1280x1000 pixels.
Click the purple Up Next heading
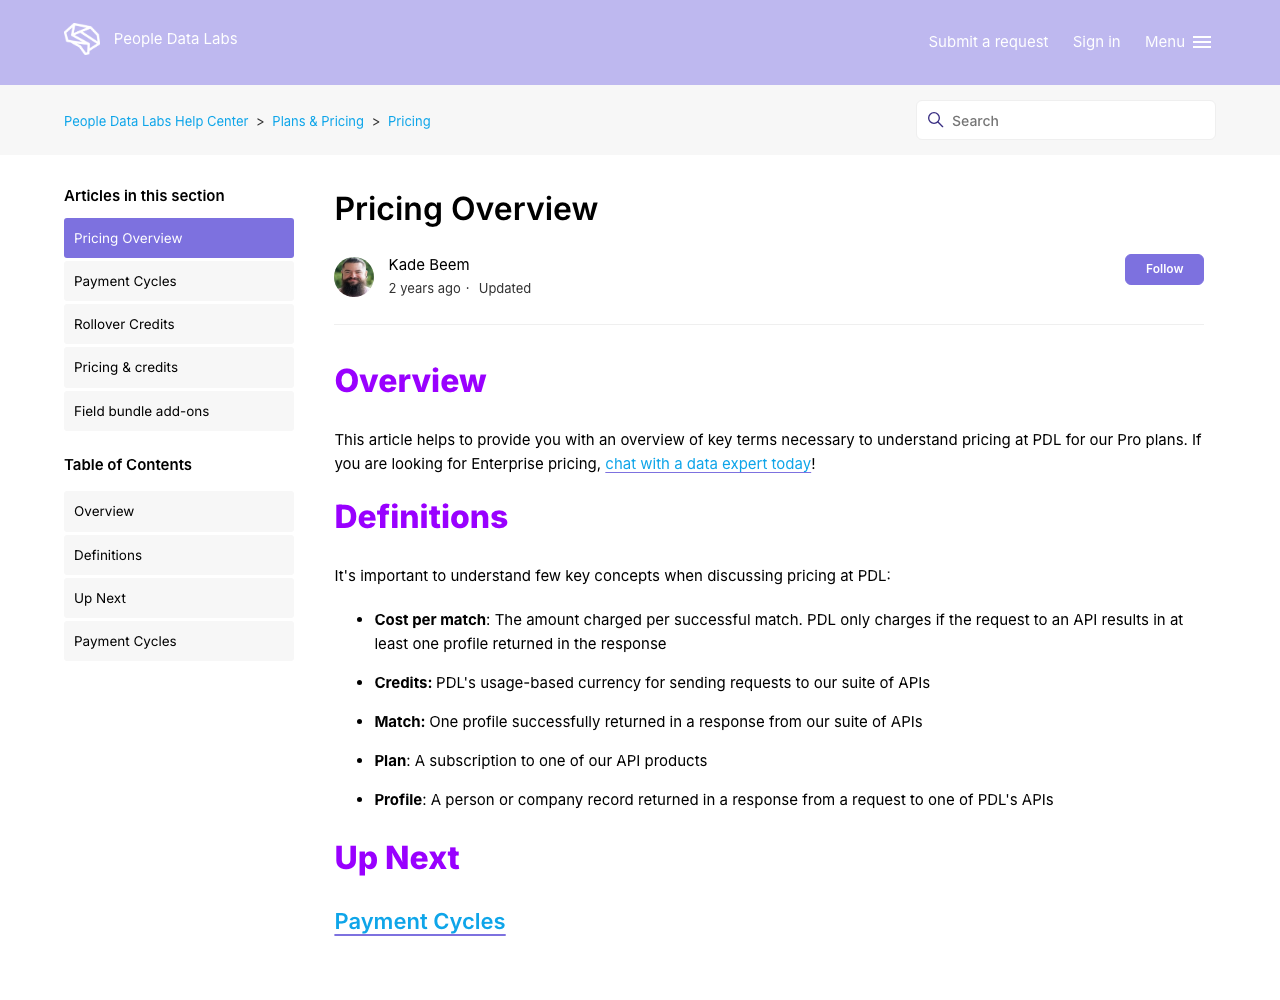click(x=397, y=858)
